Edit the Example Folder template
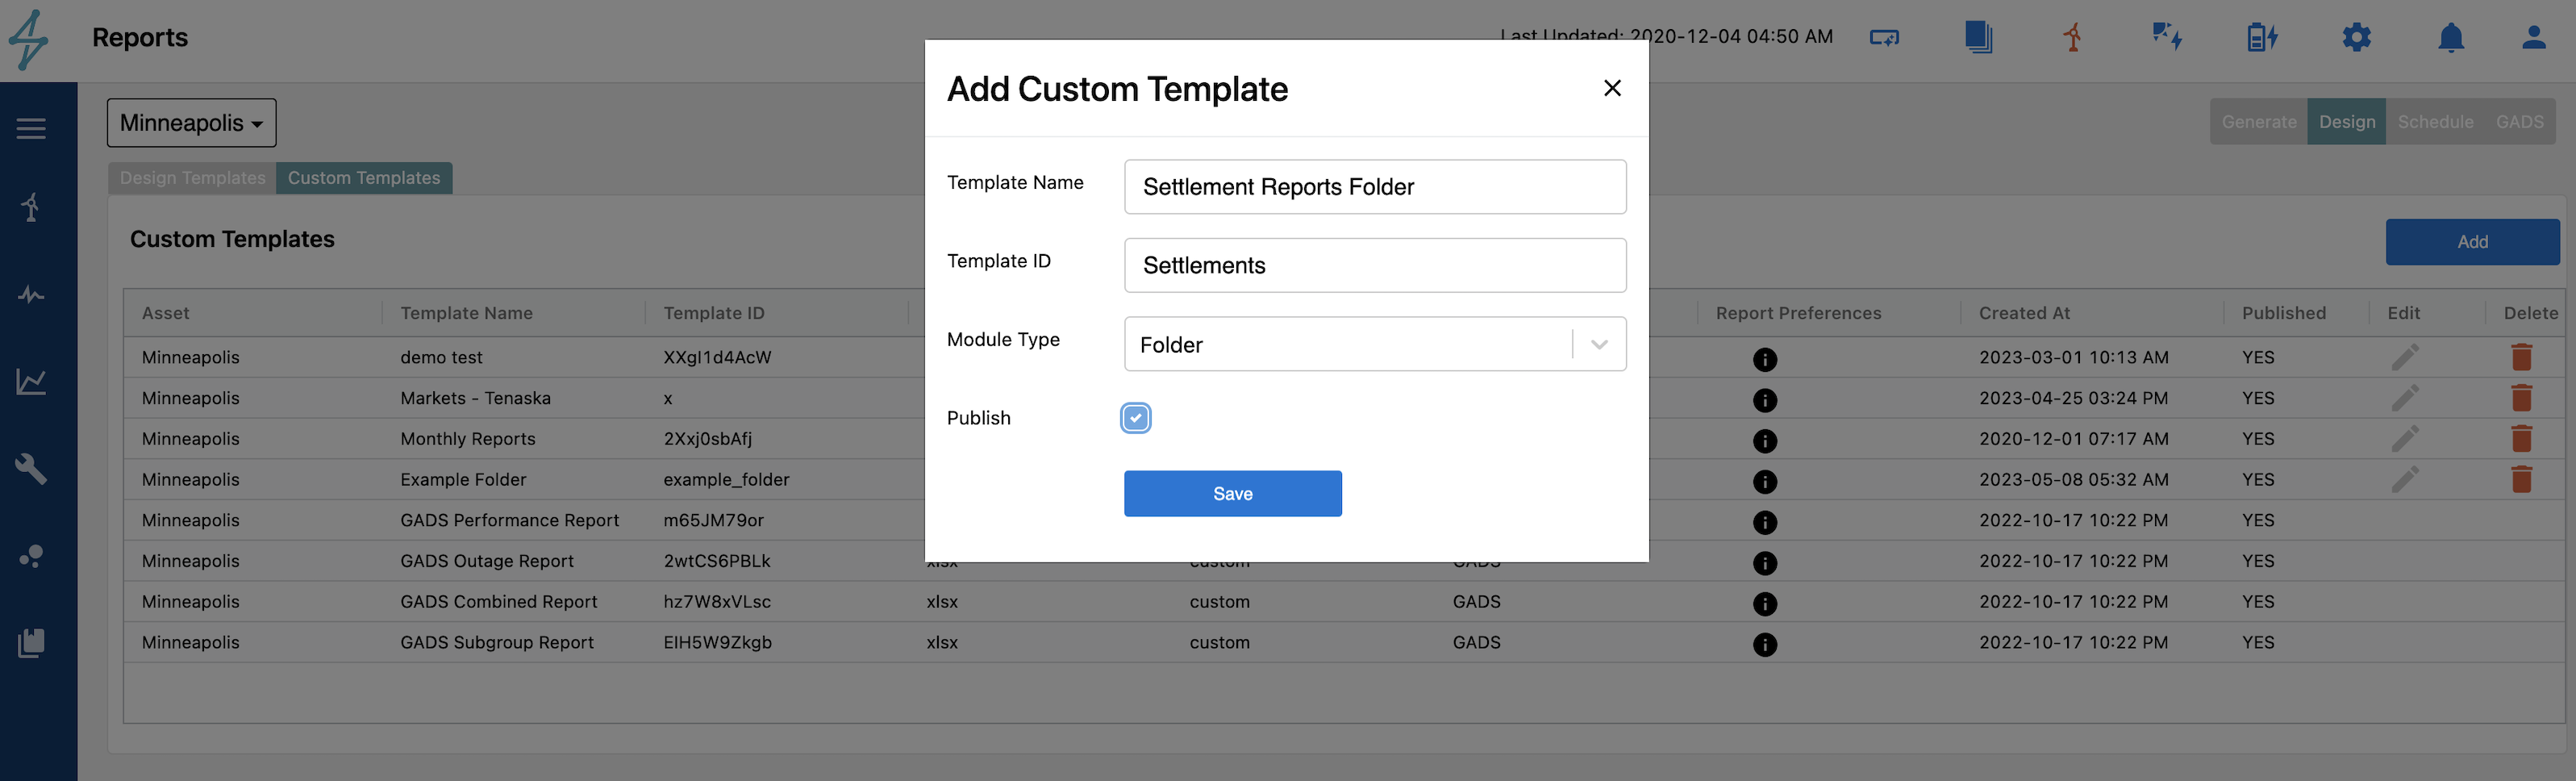The image size is (2576, 781). tap(2405, 480)
